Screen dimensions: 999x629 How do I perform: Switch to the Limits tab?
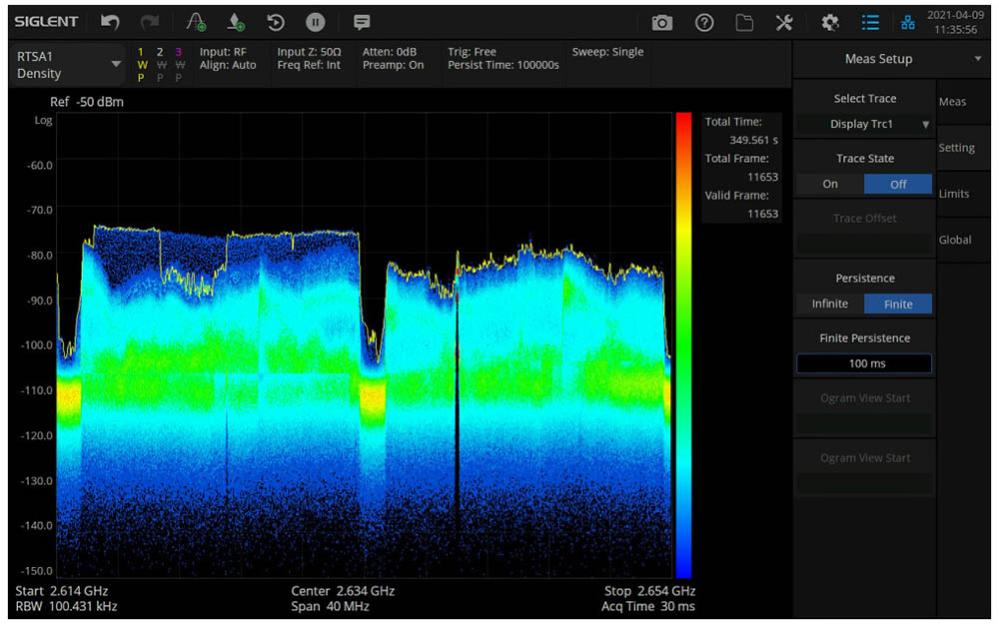click(954, 194)
